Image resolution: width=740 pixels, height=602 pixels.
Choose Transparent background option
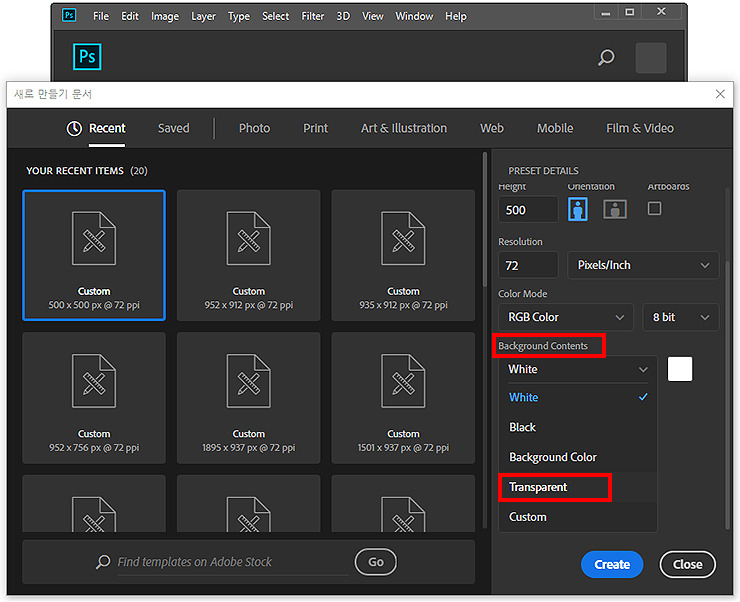[578, 487]
